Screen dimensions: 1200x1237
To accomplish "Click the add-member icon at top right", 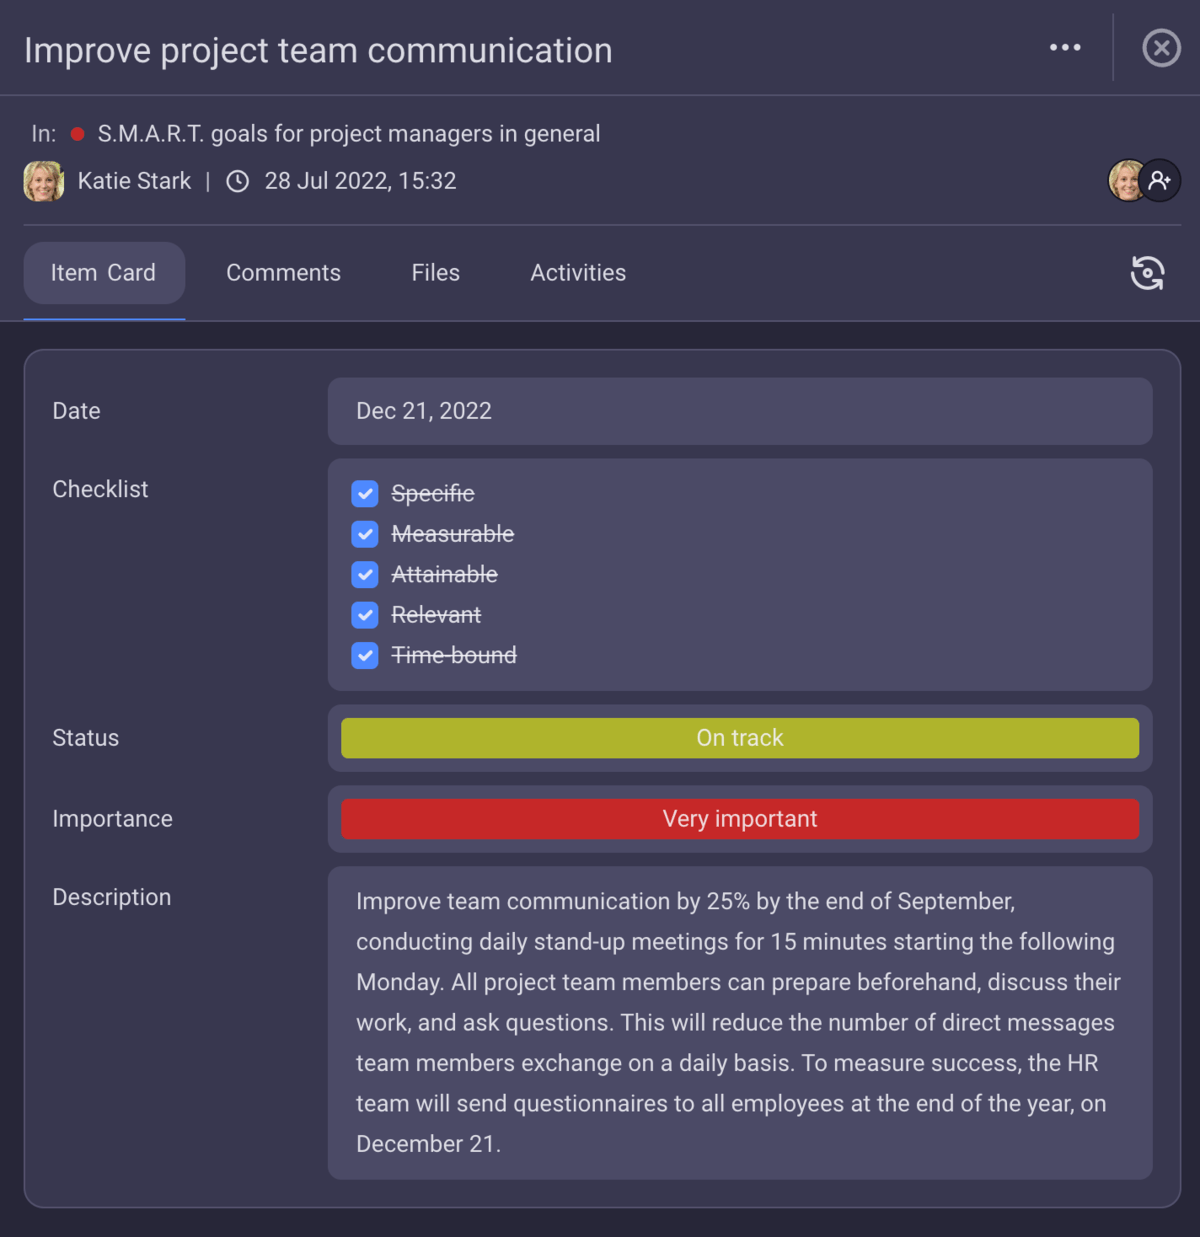I will [1161, 180].
